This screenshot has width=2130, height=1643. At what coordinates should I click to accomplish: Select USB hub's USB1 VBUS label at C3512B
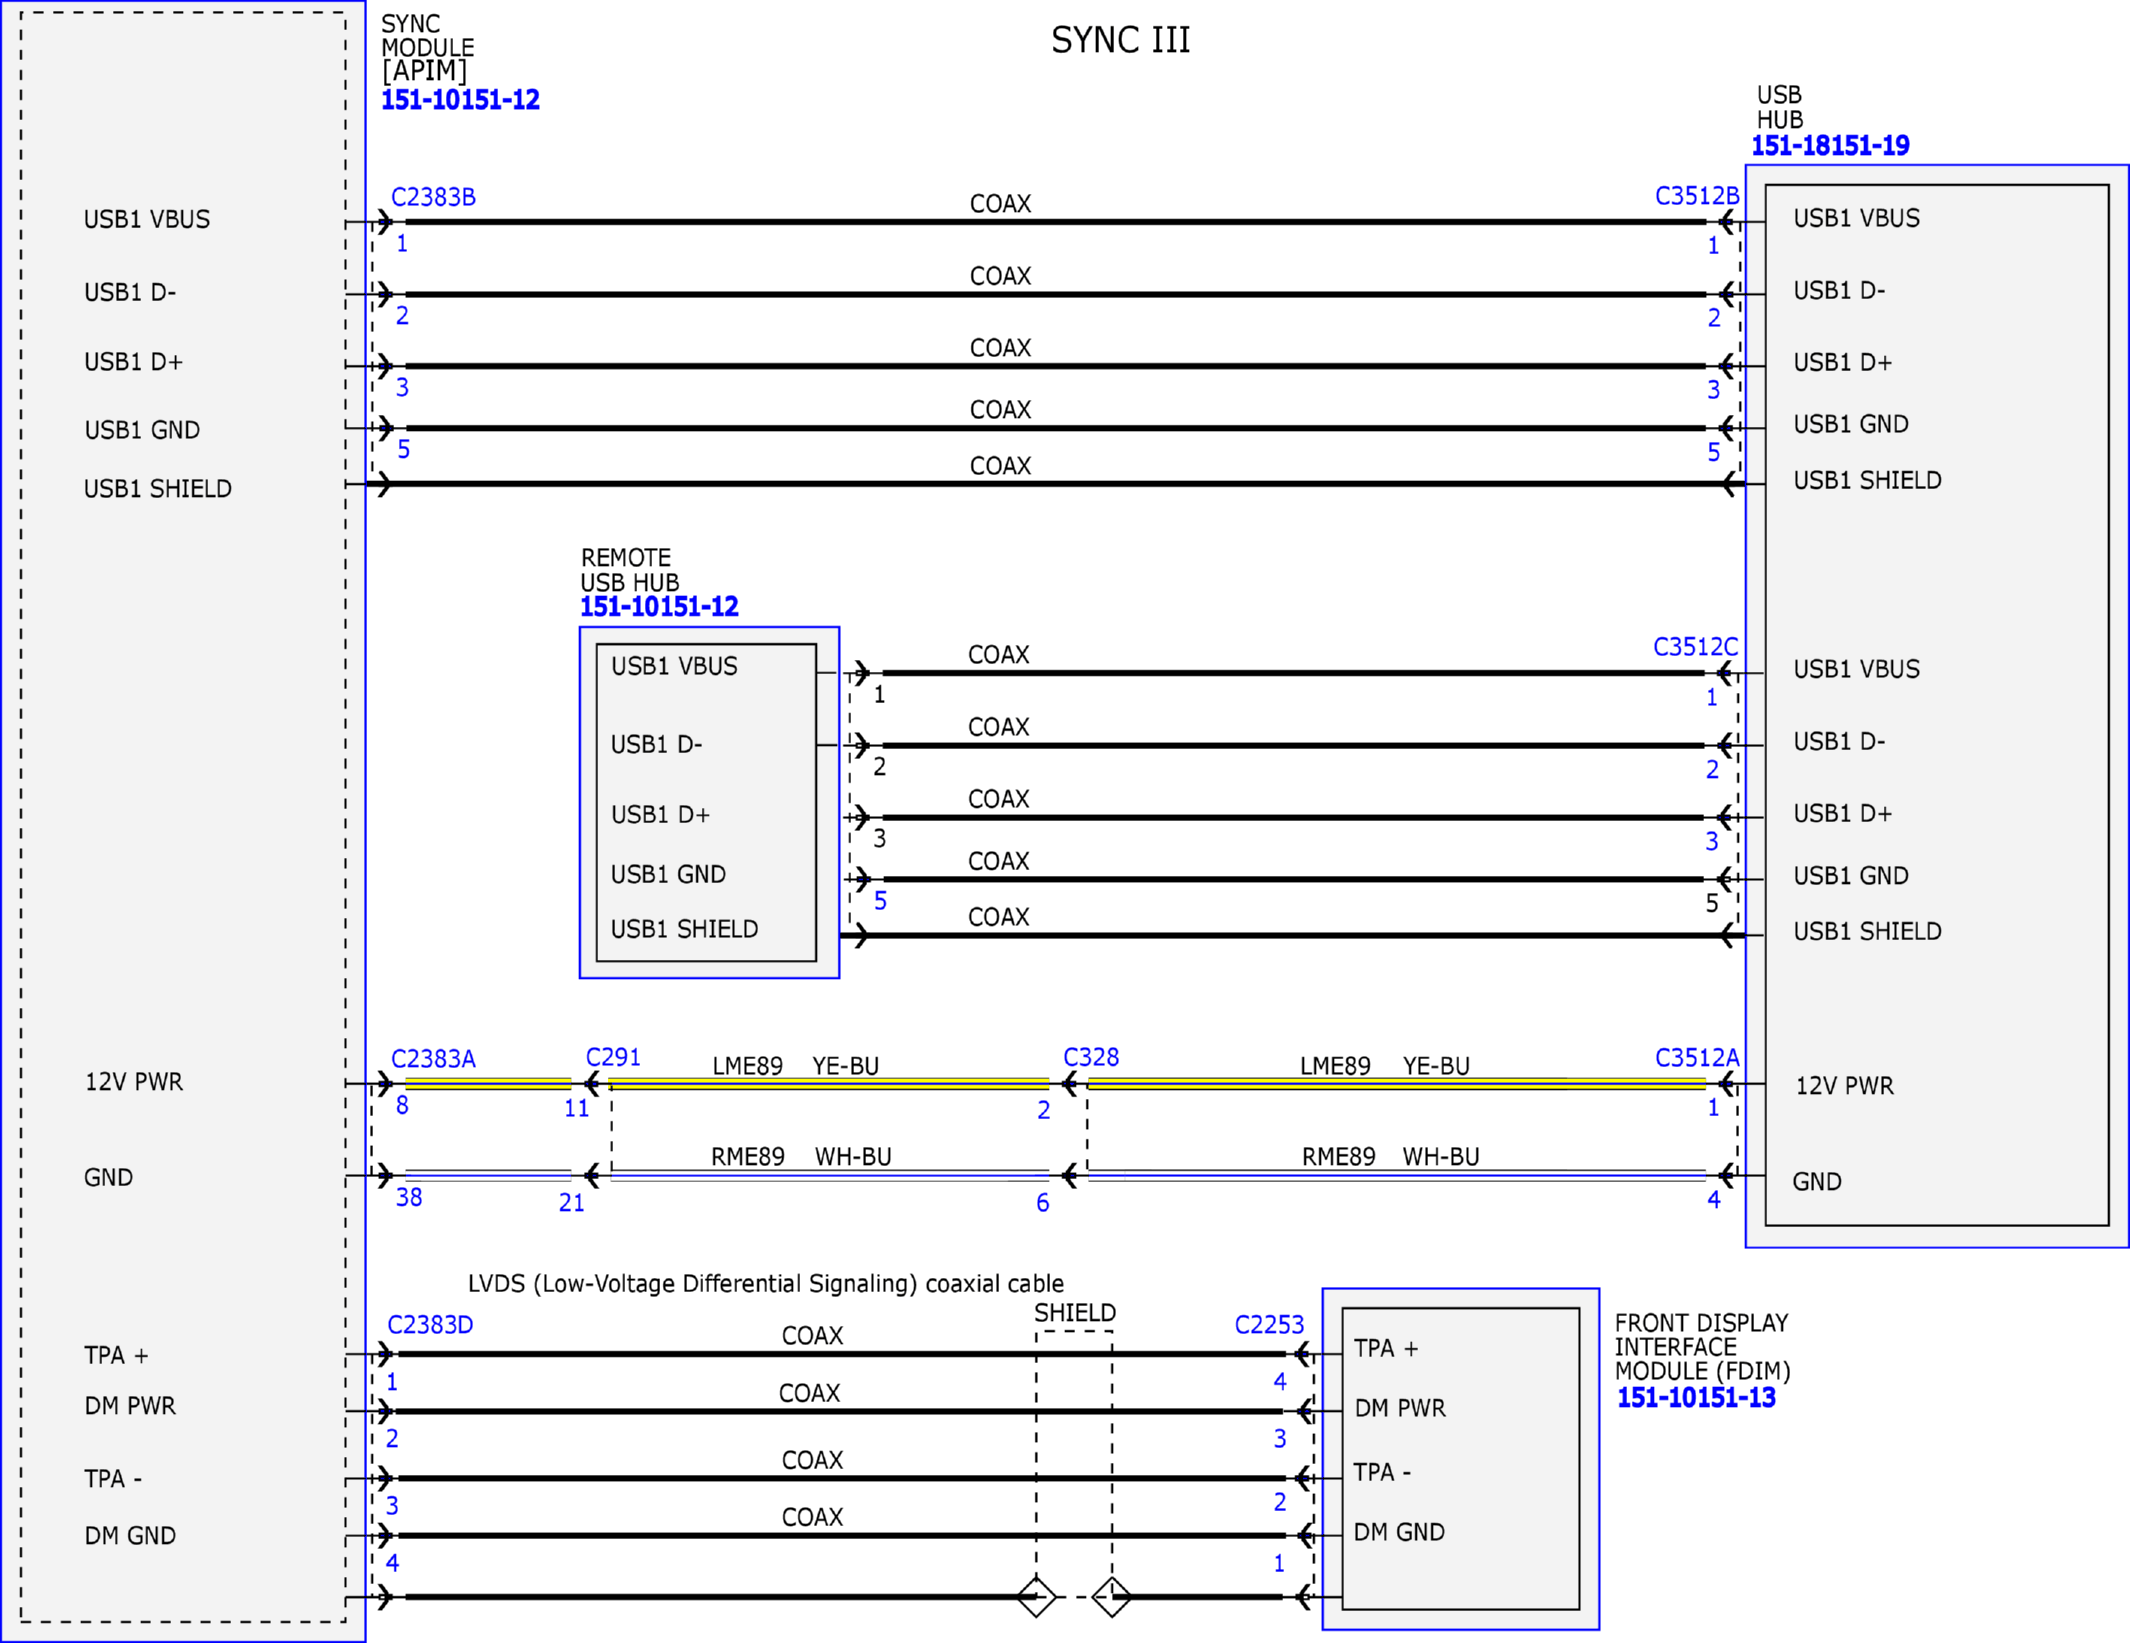click(1856, 219)
